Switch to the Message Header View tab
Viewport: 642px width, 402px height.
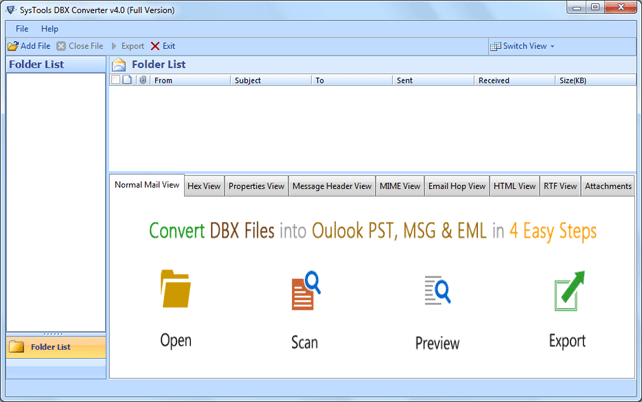pos(332,186)
